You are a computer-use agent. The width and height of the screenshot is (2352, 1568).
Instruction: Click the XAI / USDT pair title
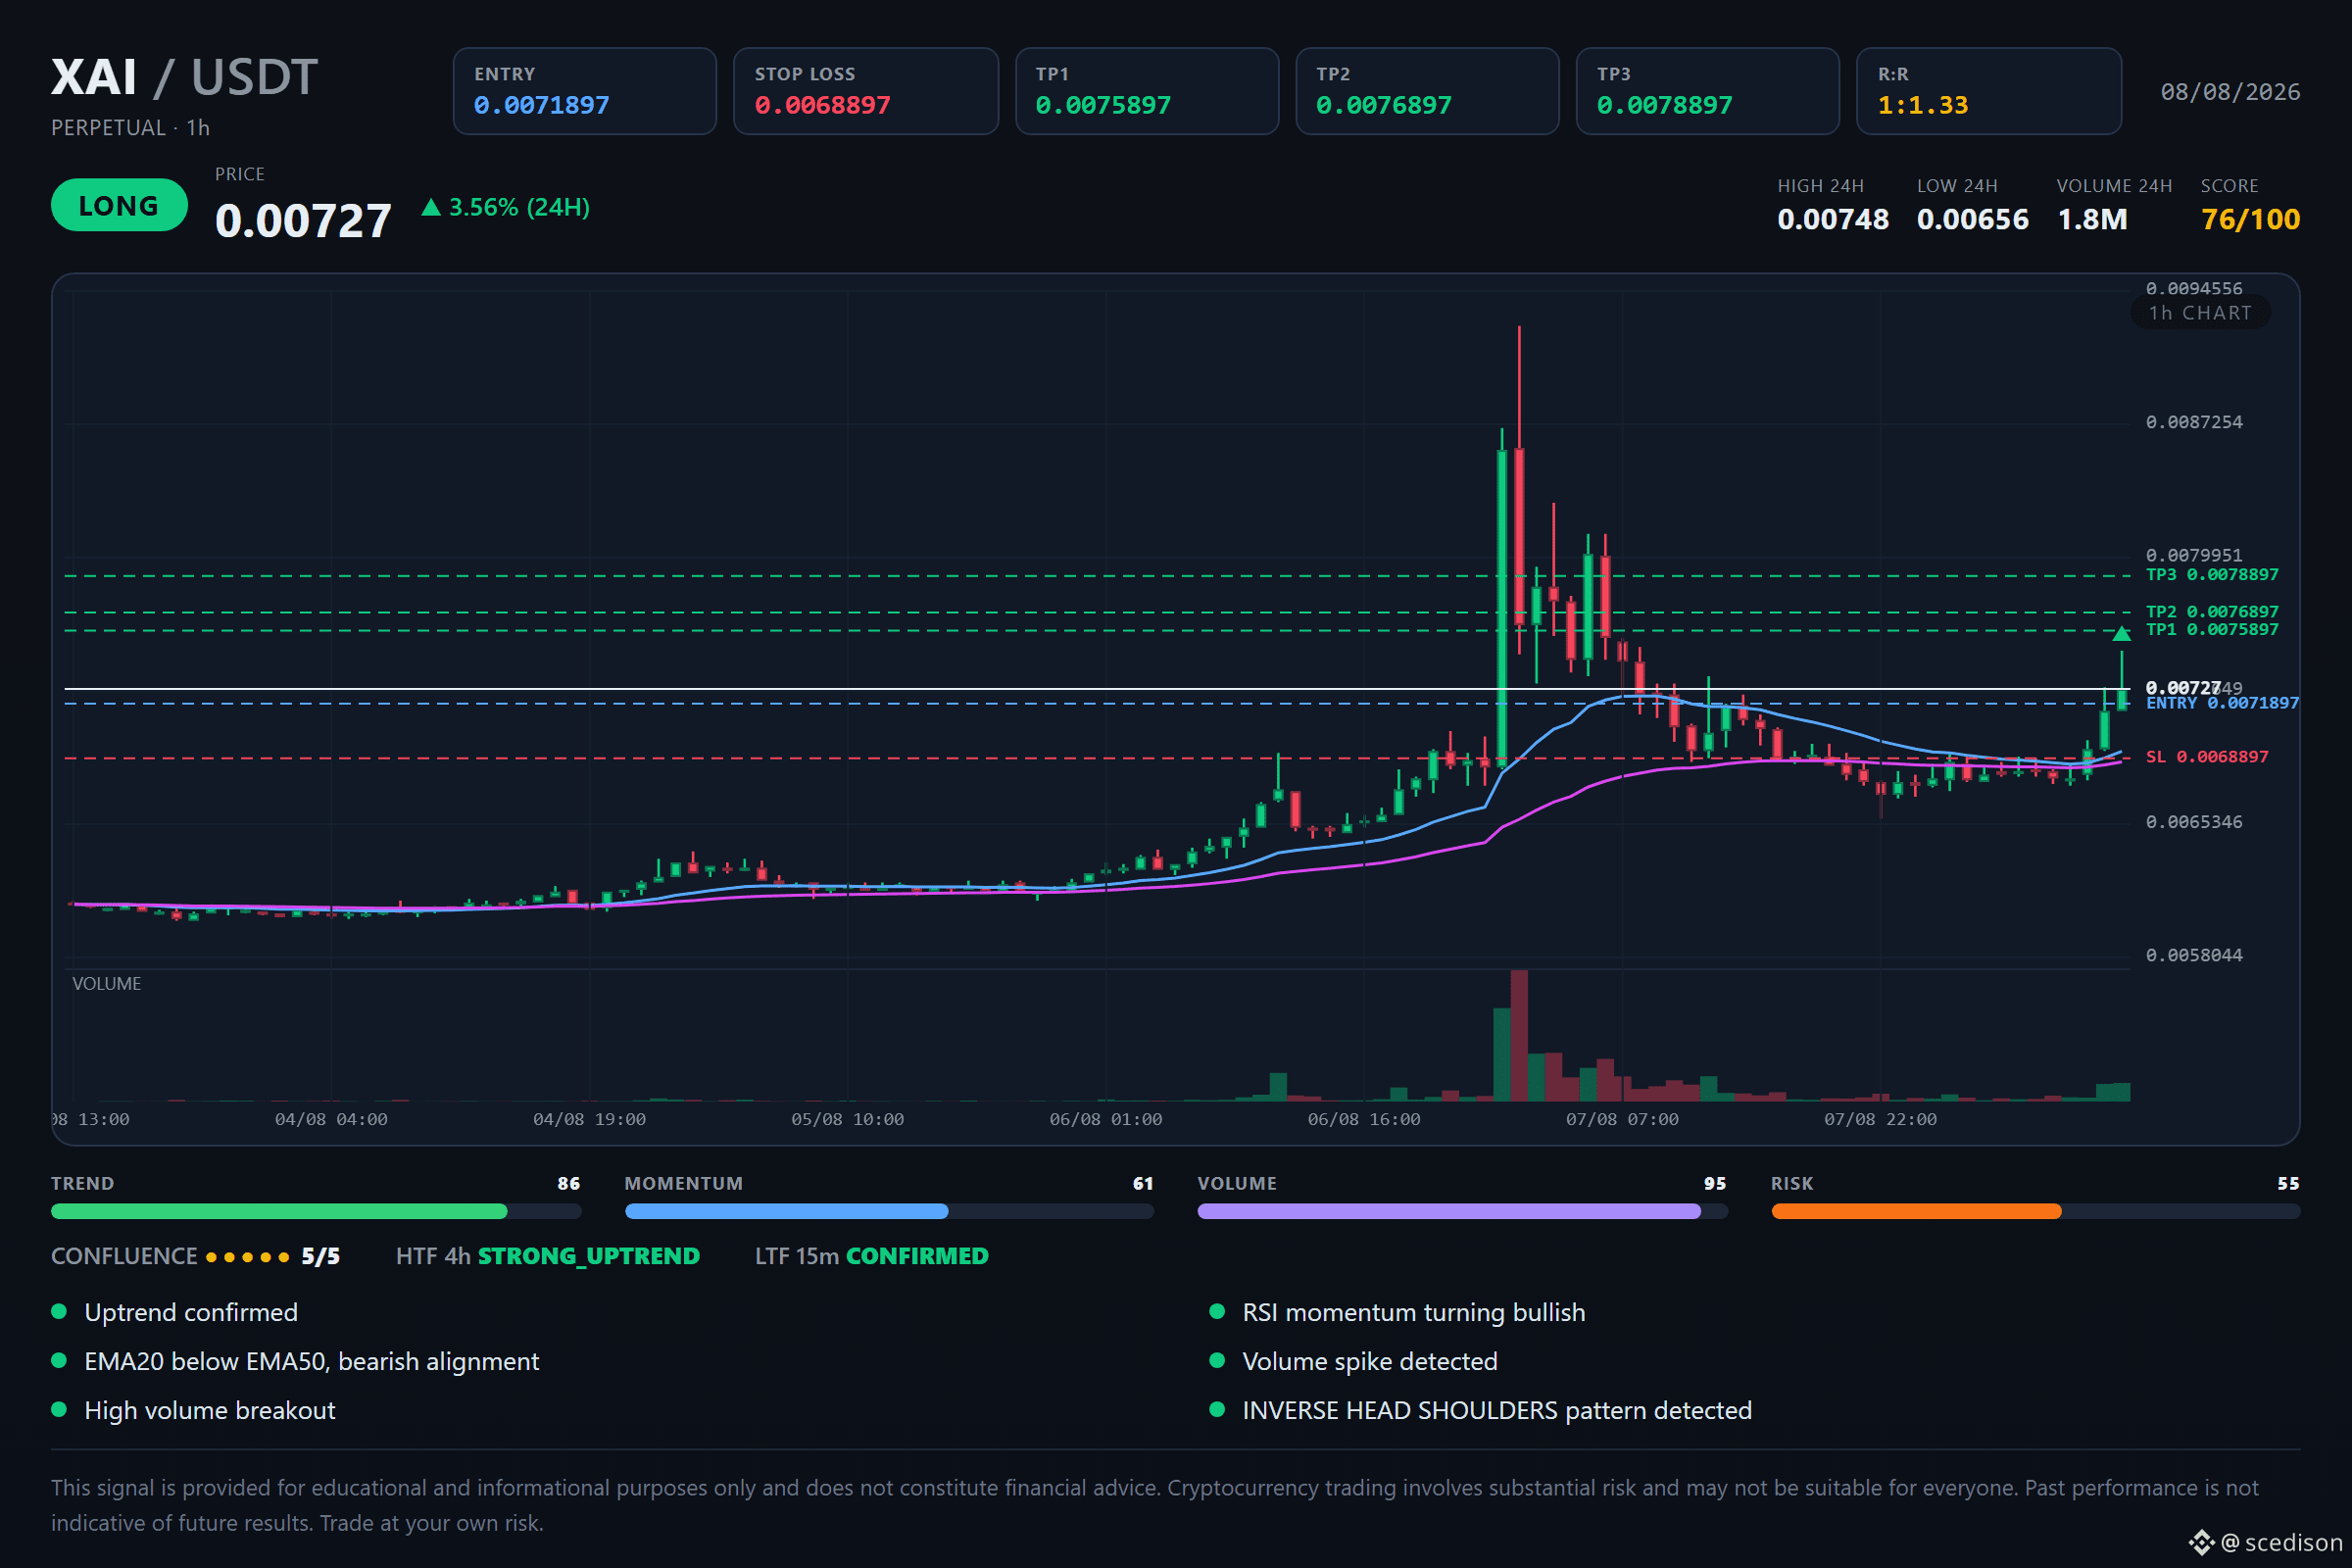point(184,77)
